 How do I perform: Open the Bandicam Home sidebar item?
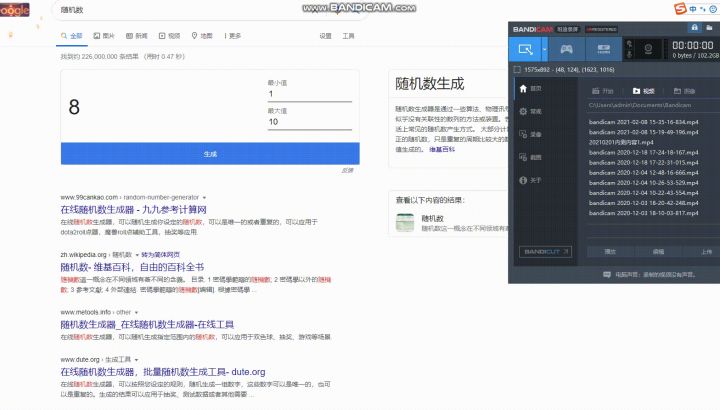[530, 89]
